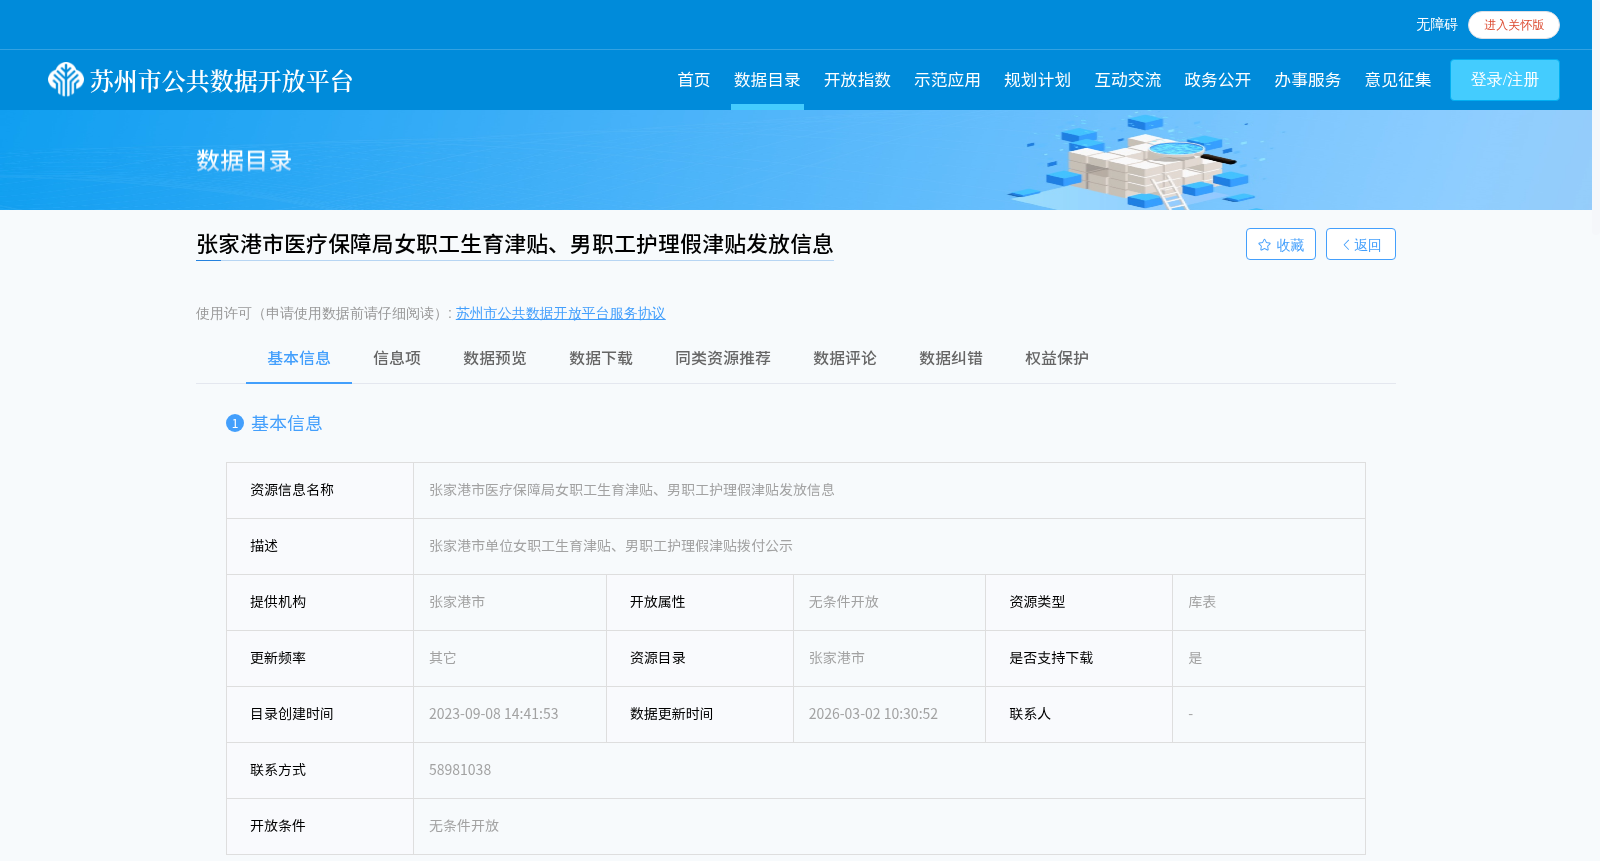The height and width of the screenshot is (861, 1600).
Task: Click the 更新频率 value 其它
Action: coord(443,658)
